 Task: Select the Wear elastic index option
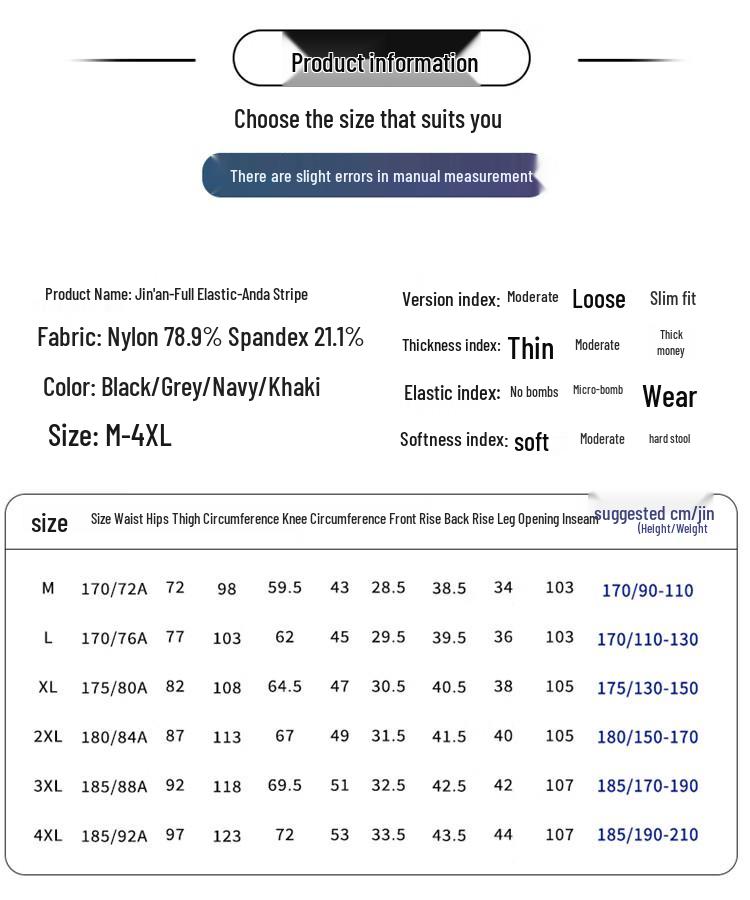coord(669,396)
